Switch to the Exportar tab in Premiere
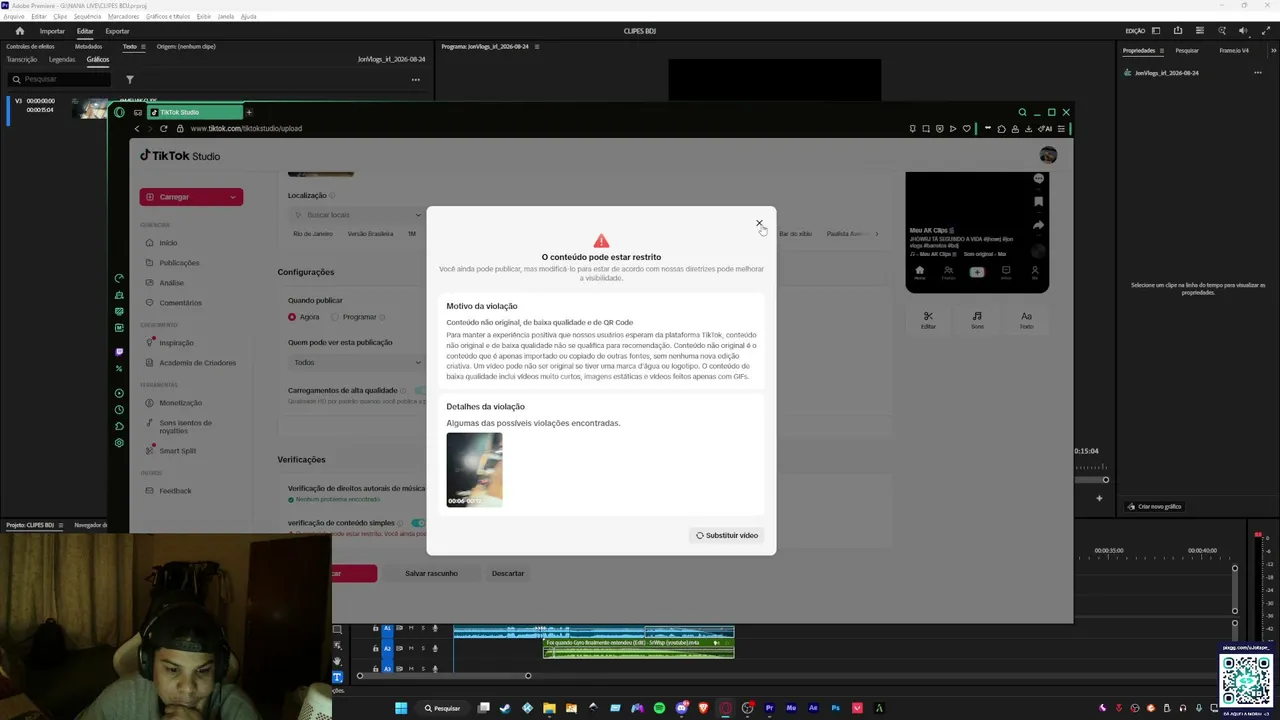Screen dimensions: 1280x720 (117, 31)
